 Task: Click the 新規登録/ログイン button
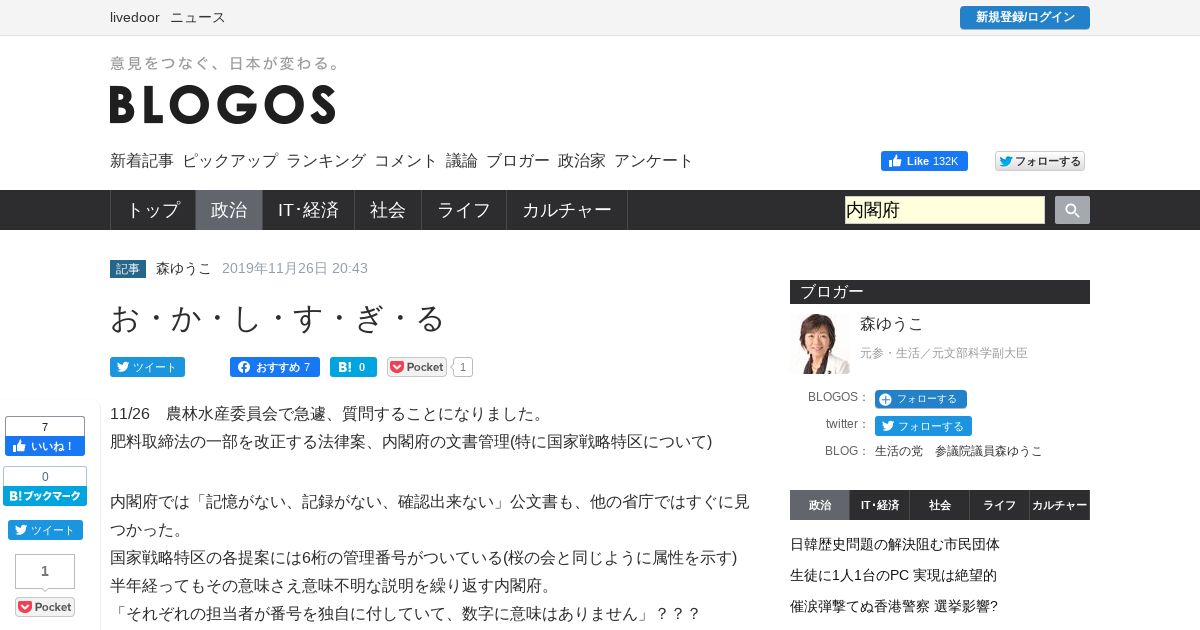click(1025, 17)
